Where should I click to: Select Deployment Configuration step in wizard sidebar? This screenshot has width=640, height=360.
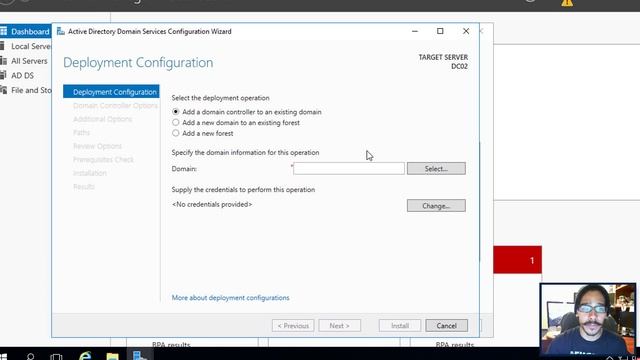click(111, 92)
